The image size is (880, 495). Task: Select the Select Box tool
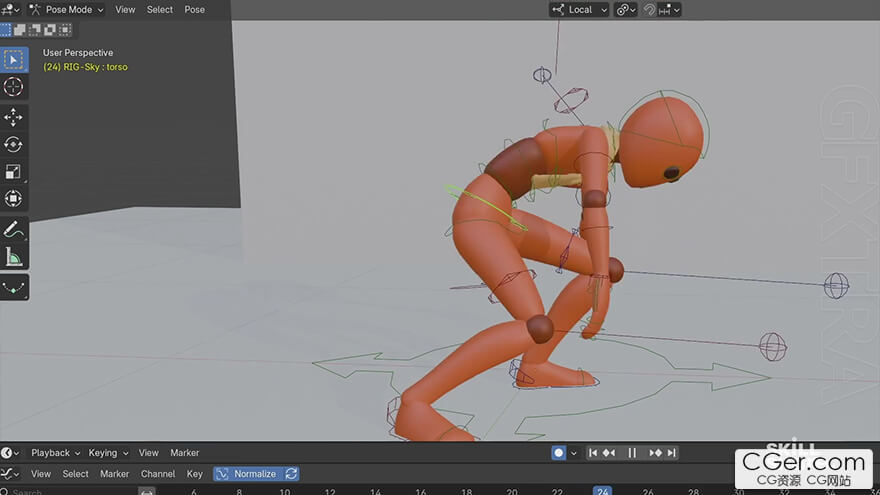click(14, 59)
